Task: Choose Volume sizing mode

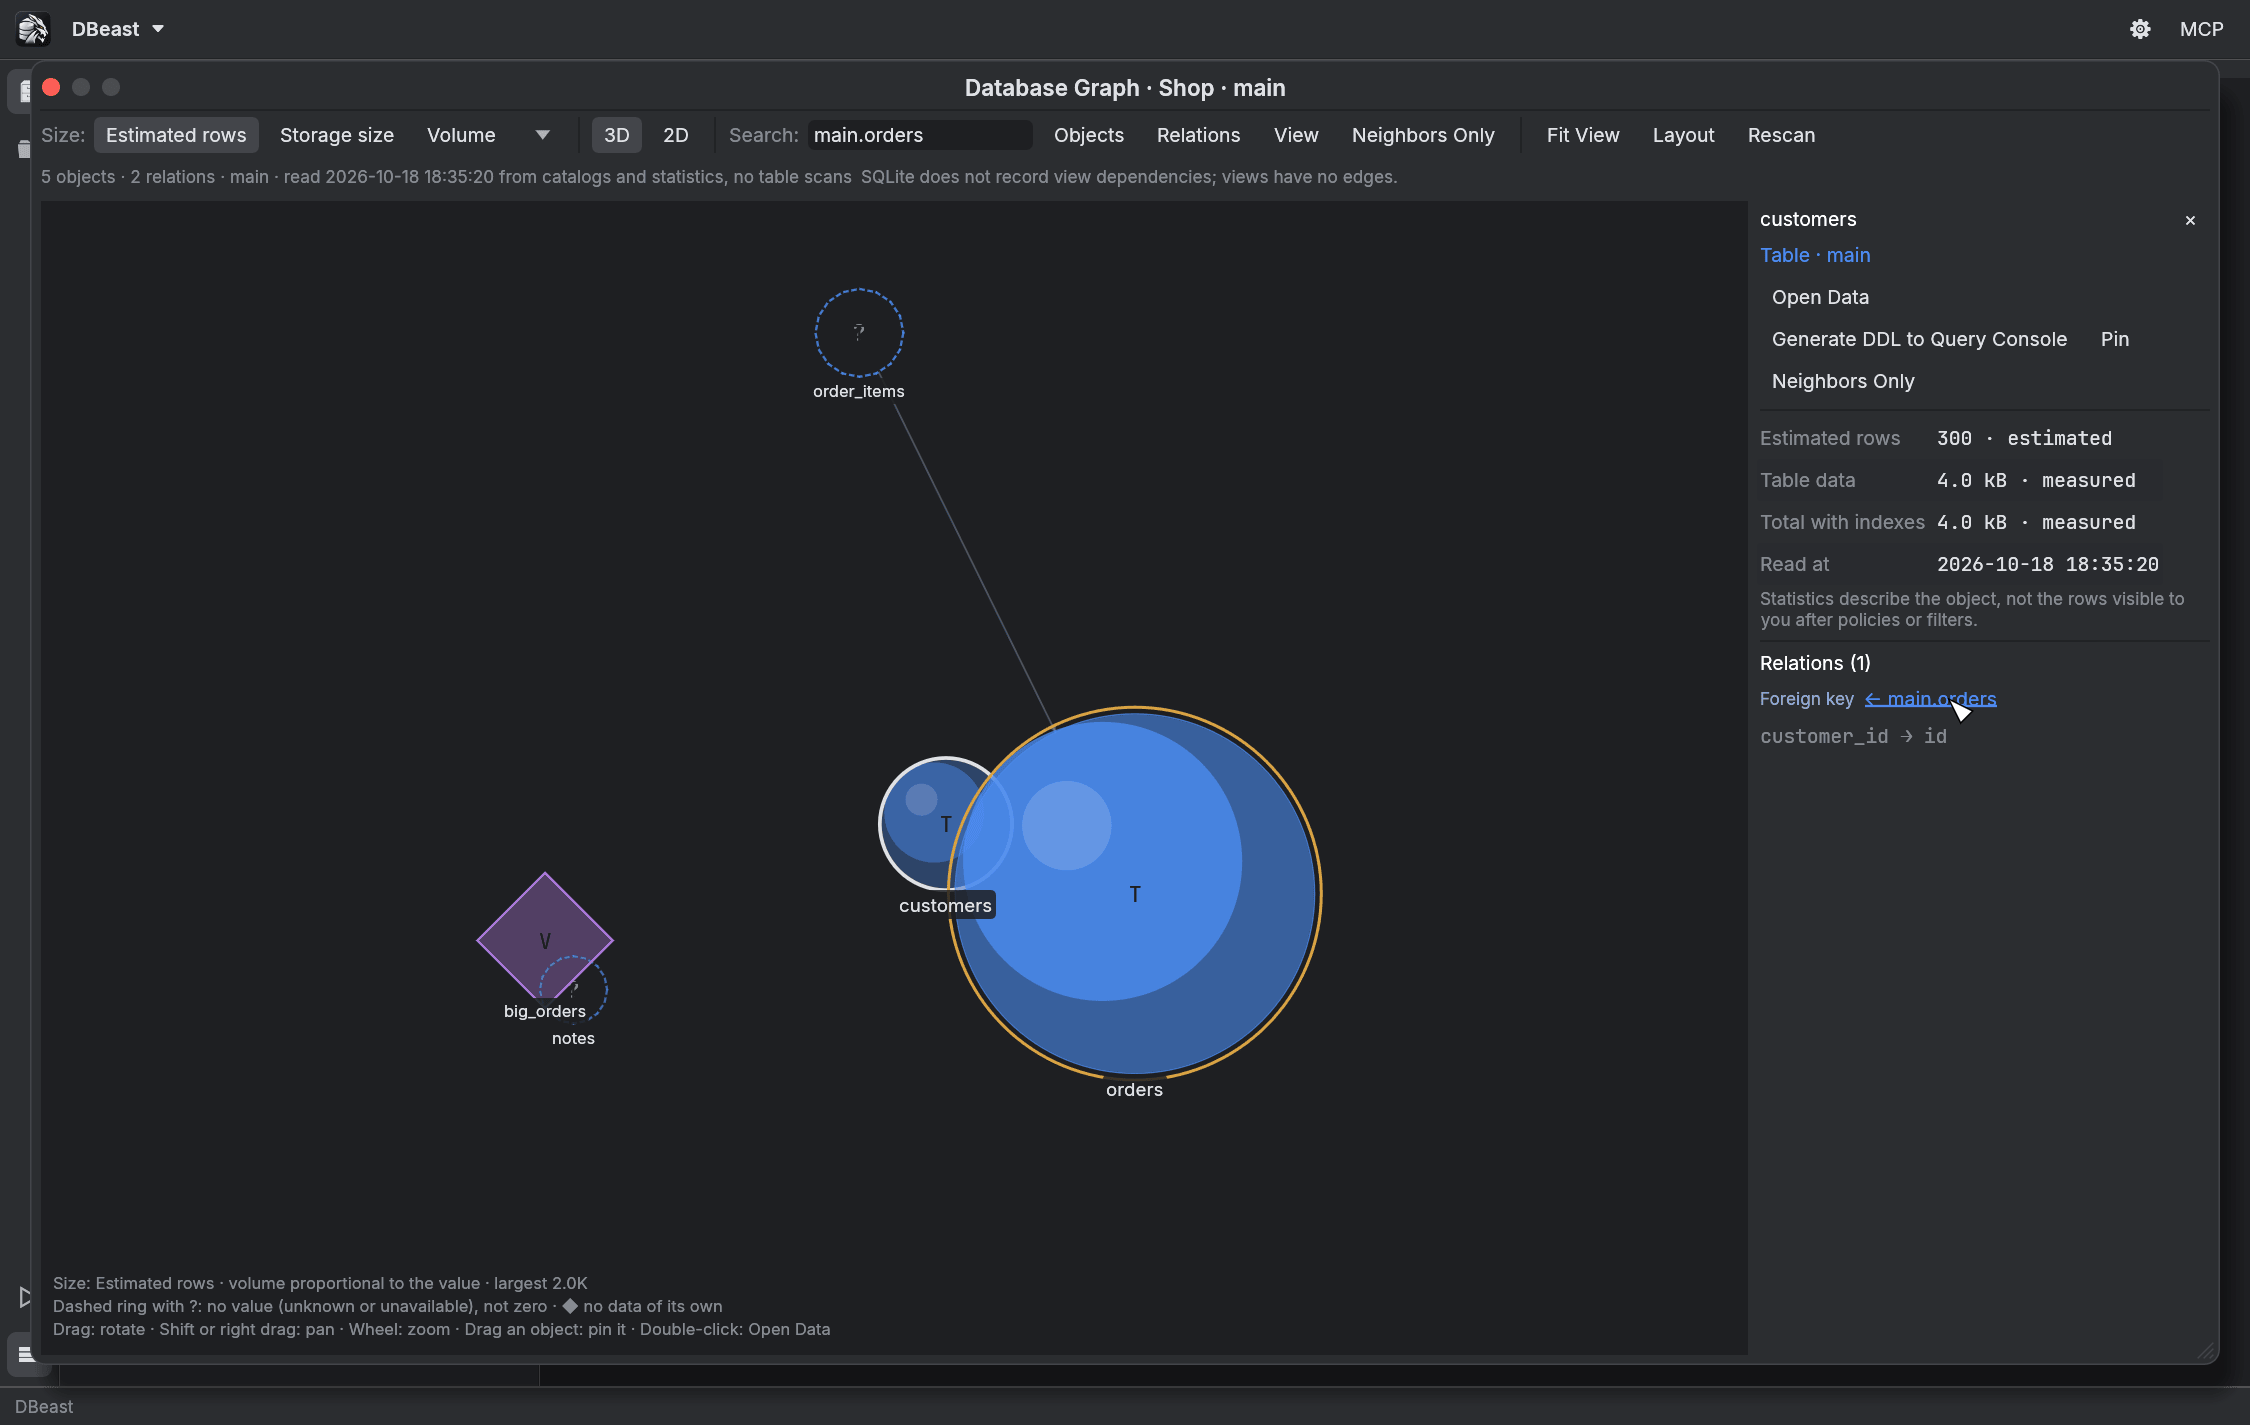Action: tap(461, 135)
